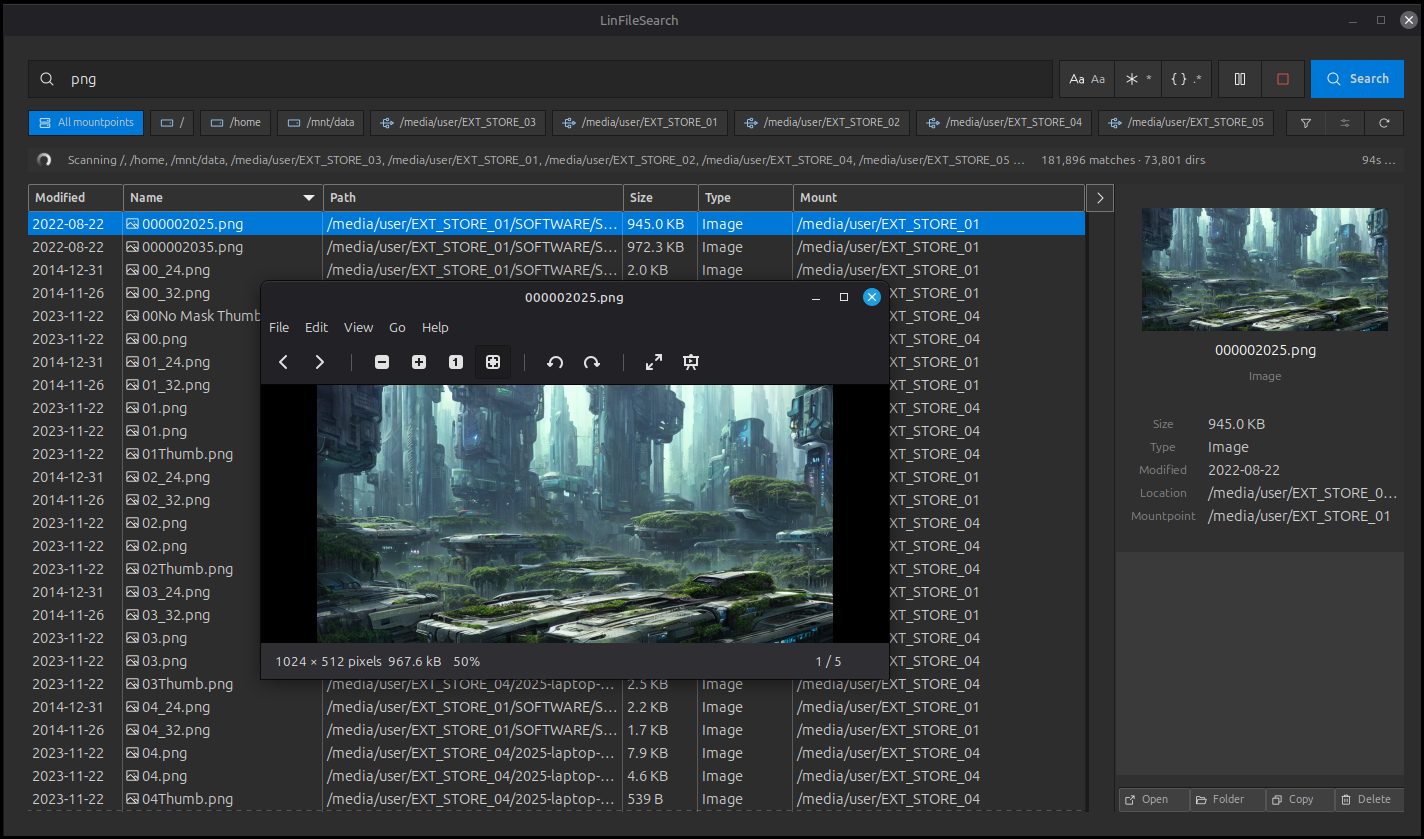Sort using Name column dropdown arrow
The width and height of the screenshot is (1424, 839).
pos(309,198)
